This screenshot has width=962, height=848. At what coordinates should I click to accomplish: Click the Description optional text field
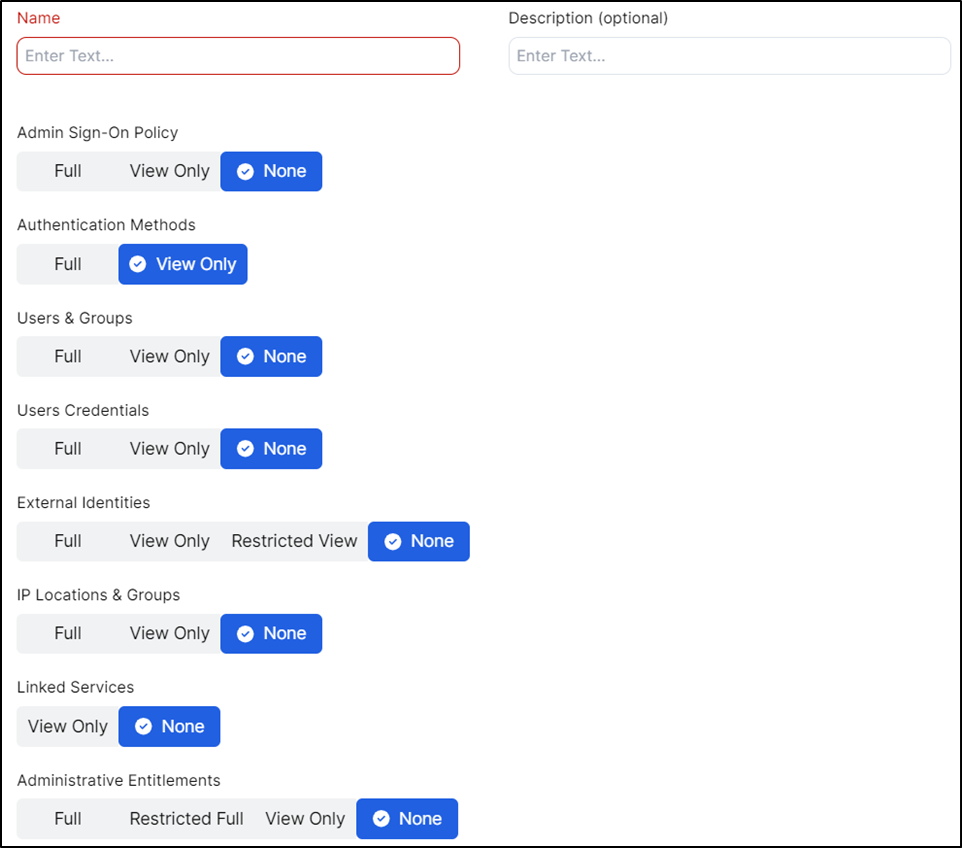point(729,56)
